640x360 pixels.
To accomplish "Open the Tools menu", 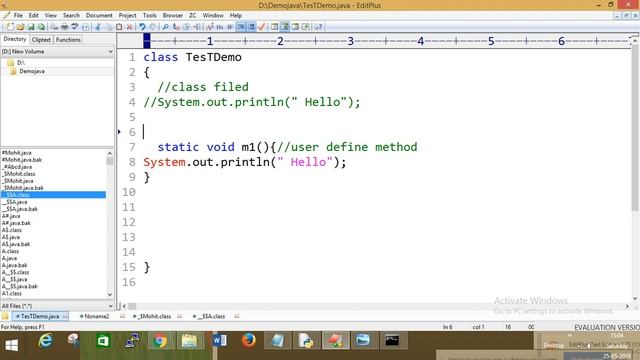I will pos(149,16).
